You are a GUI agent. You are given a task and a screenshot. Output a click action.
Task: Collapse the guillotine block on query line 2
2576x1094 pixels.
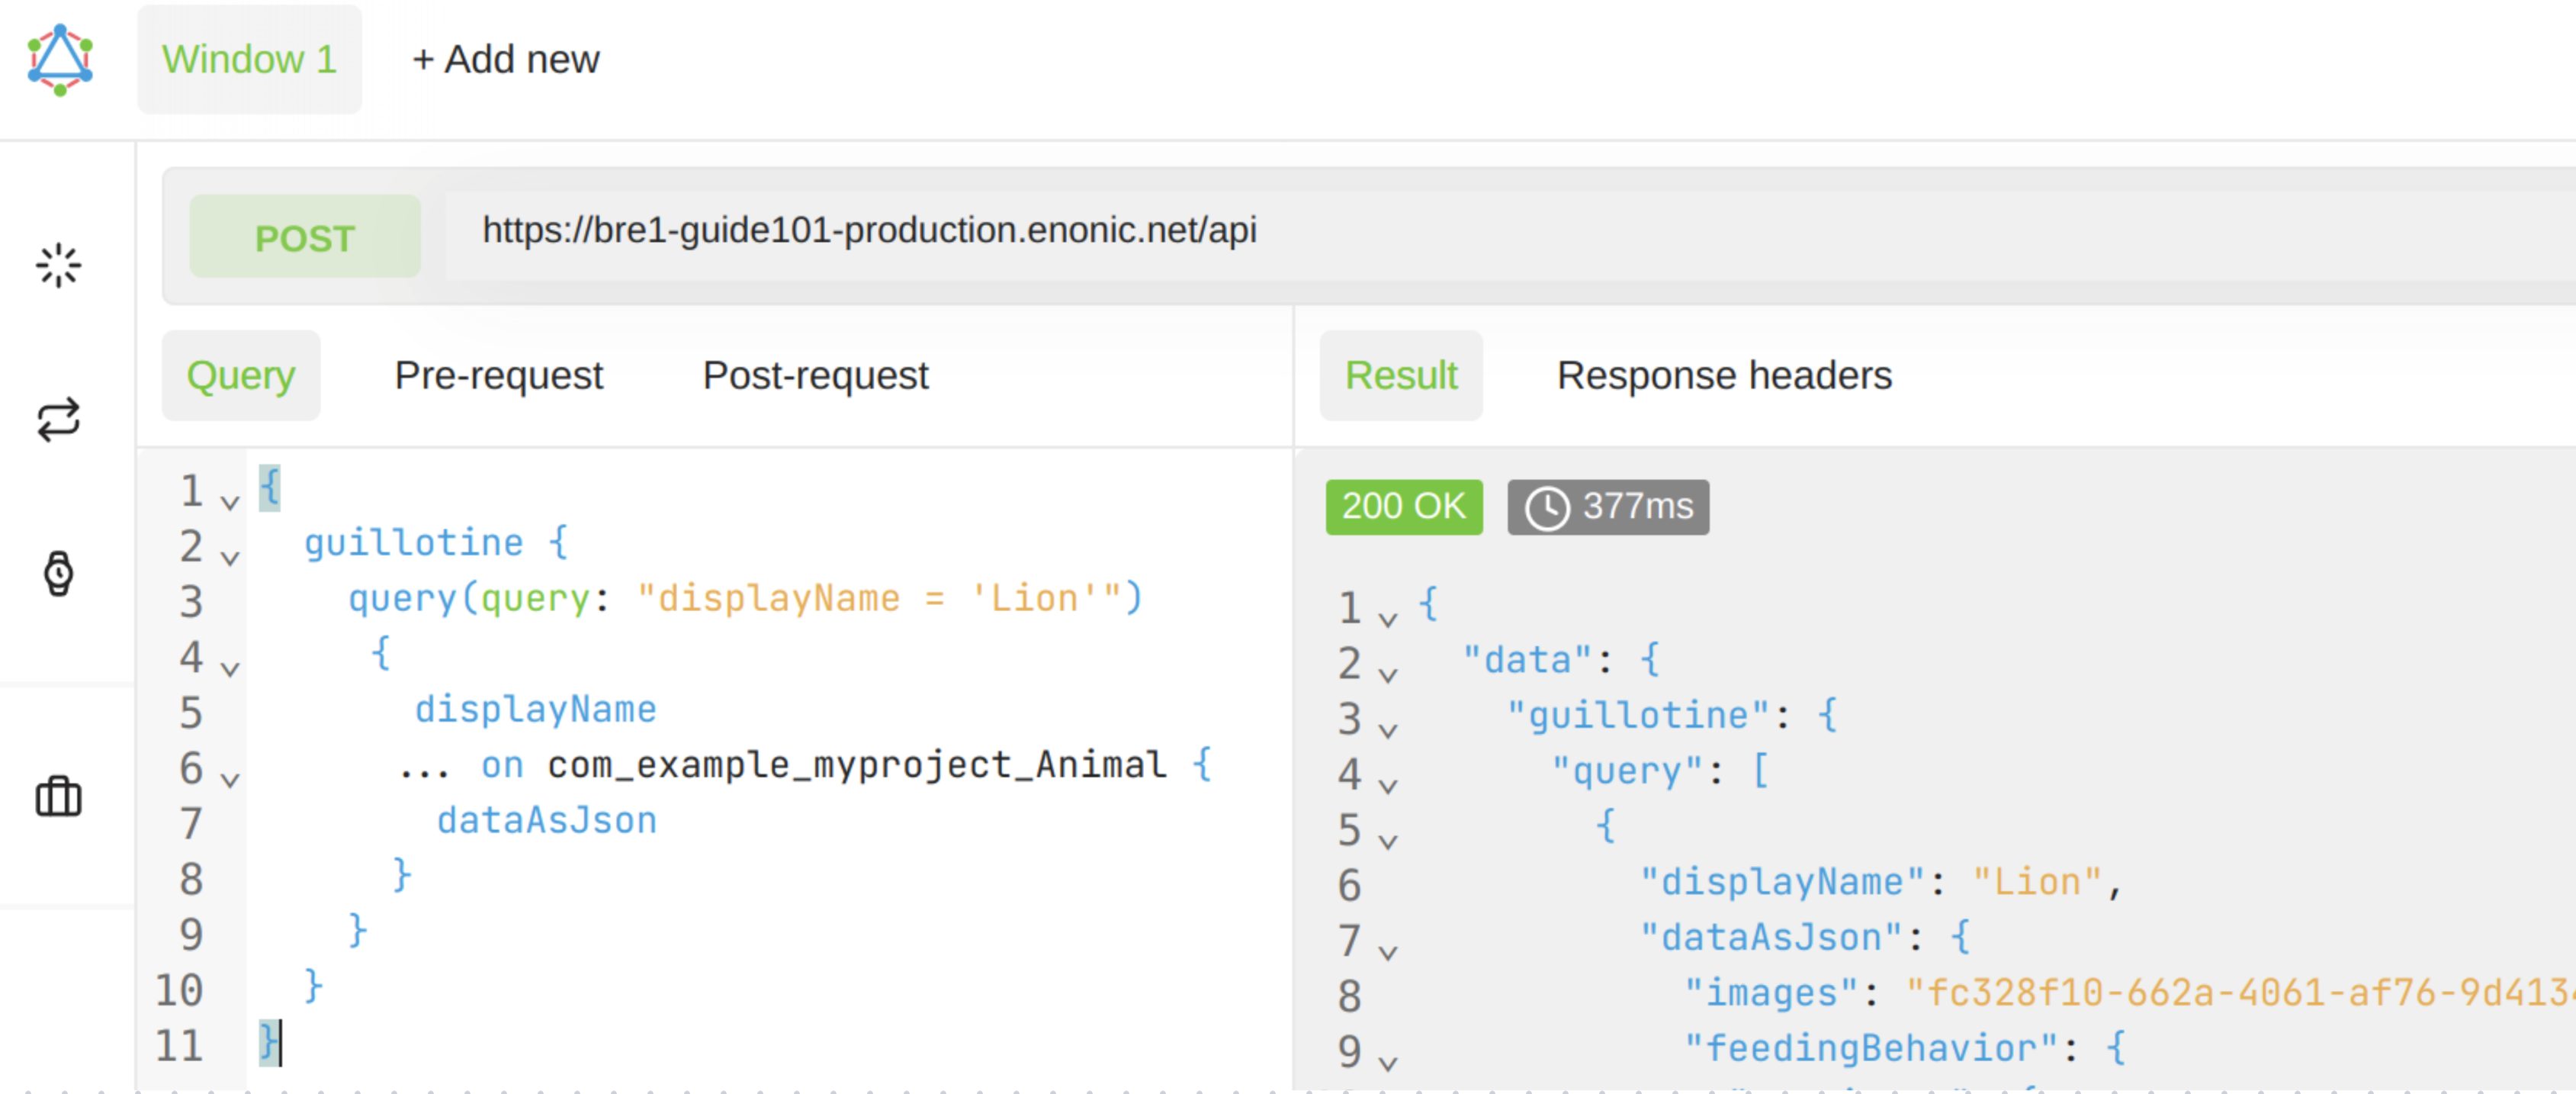230,558
